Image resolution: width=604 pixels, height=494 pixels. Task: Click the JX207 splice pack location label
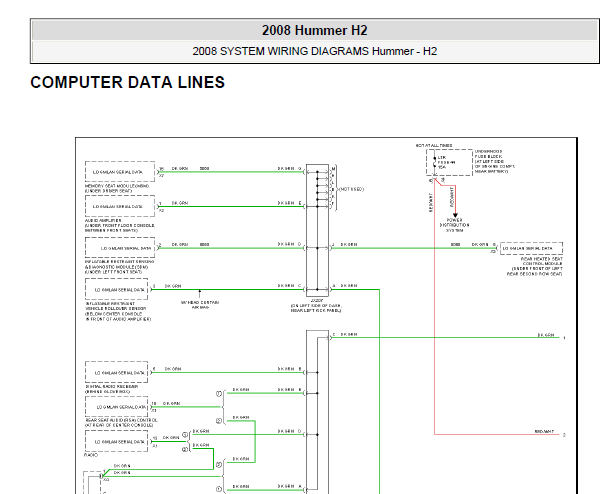coord(316,305)
